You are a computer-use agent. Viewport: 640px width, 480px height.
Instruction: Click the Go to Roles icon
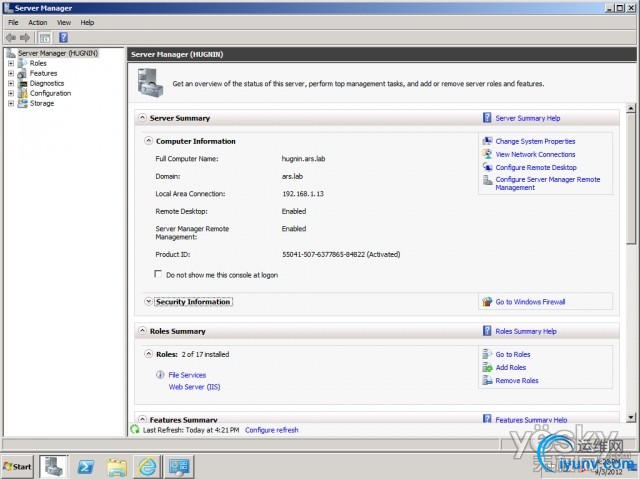487,354
